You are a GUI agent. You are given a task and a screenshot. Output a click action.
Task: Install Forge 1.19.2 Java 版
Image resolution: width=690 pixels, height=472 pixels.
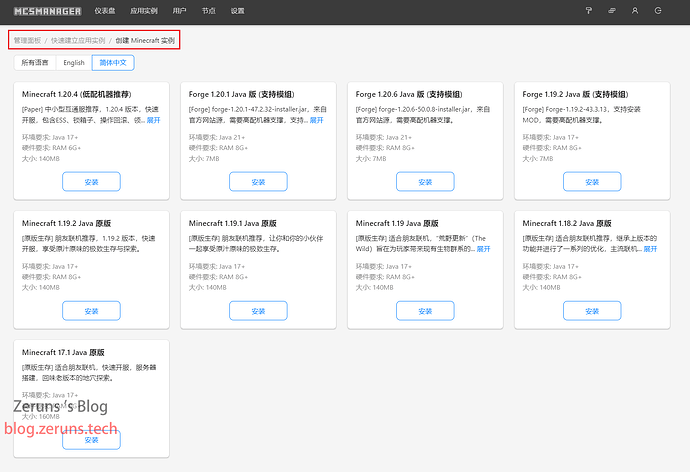click(592, 182)
